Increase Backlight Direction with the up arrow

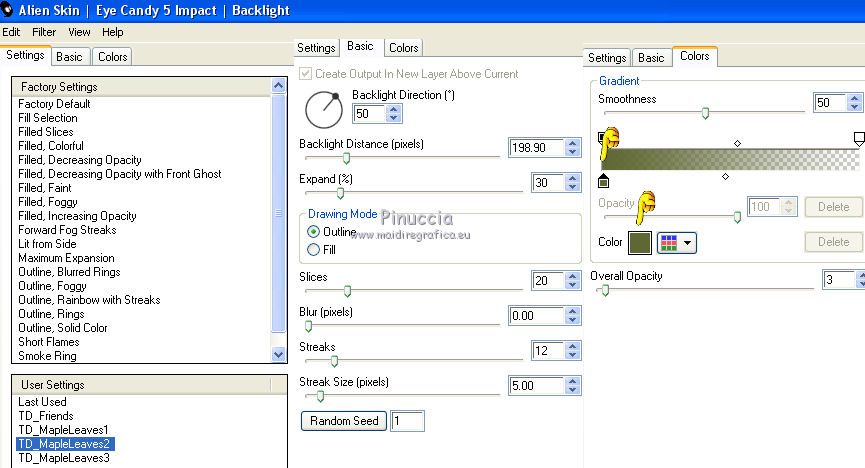[393, 109]
